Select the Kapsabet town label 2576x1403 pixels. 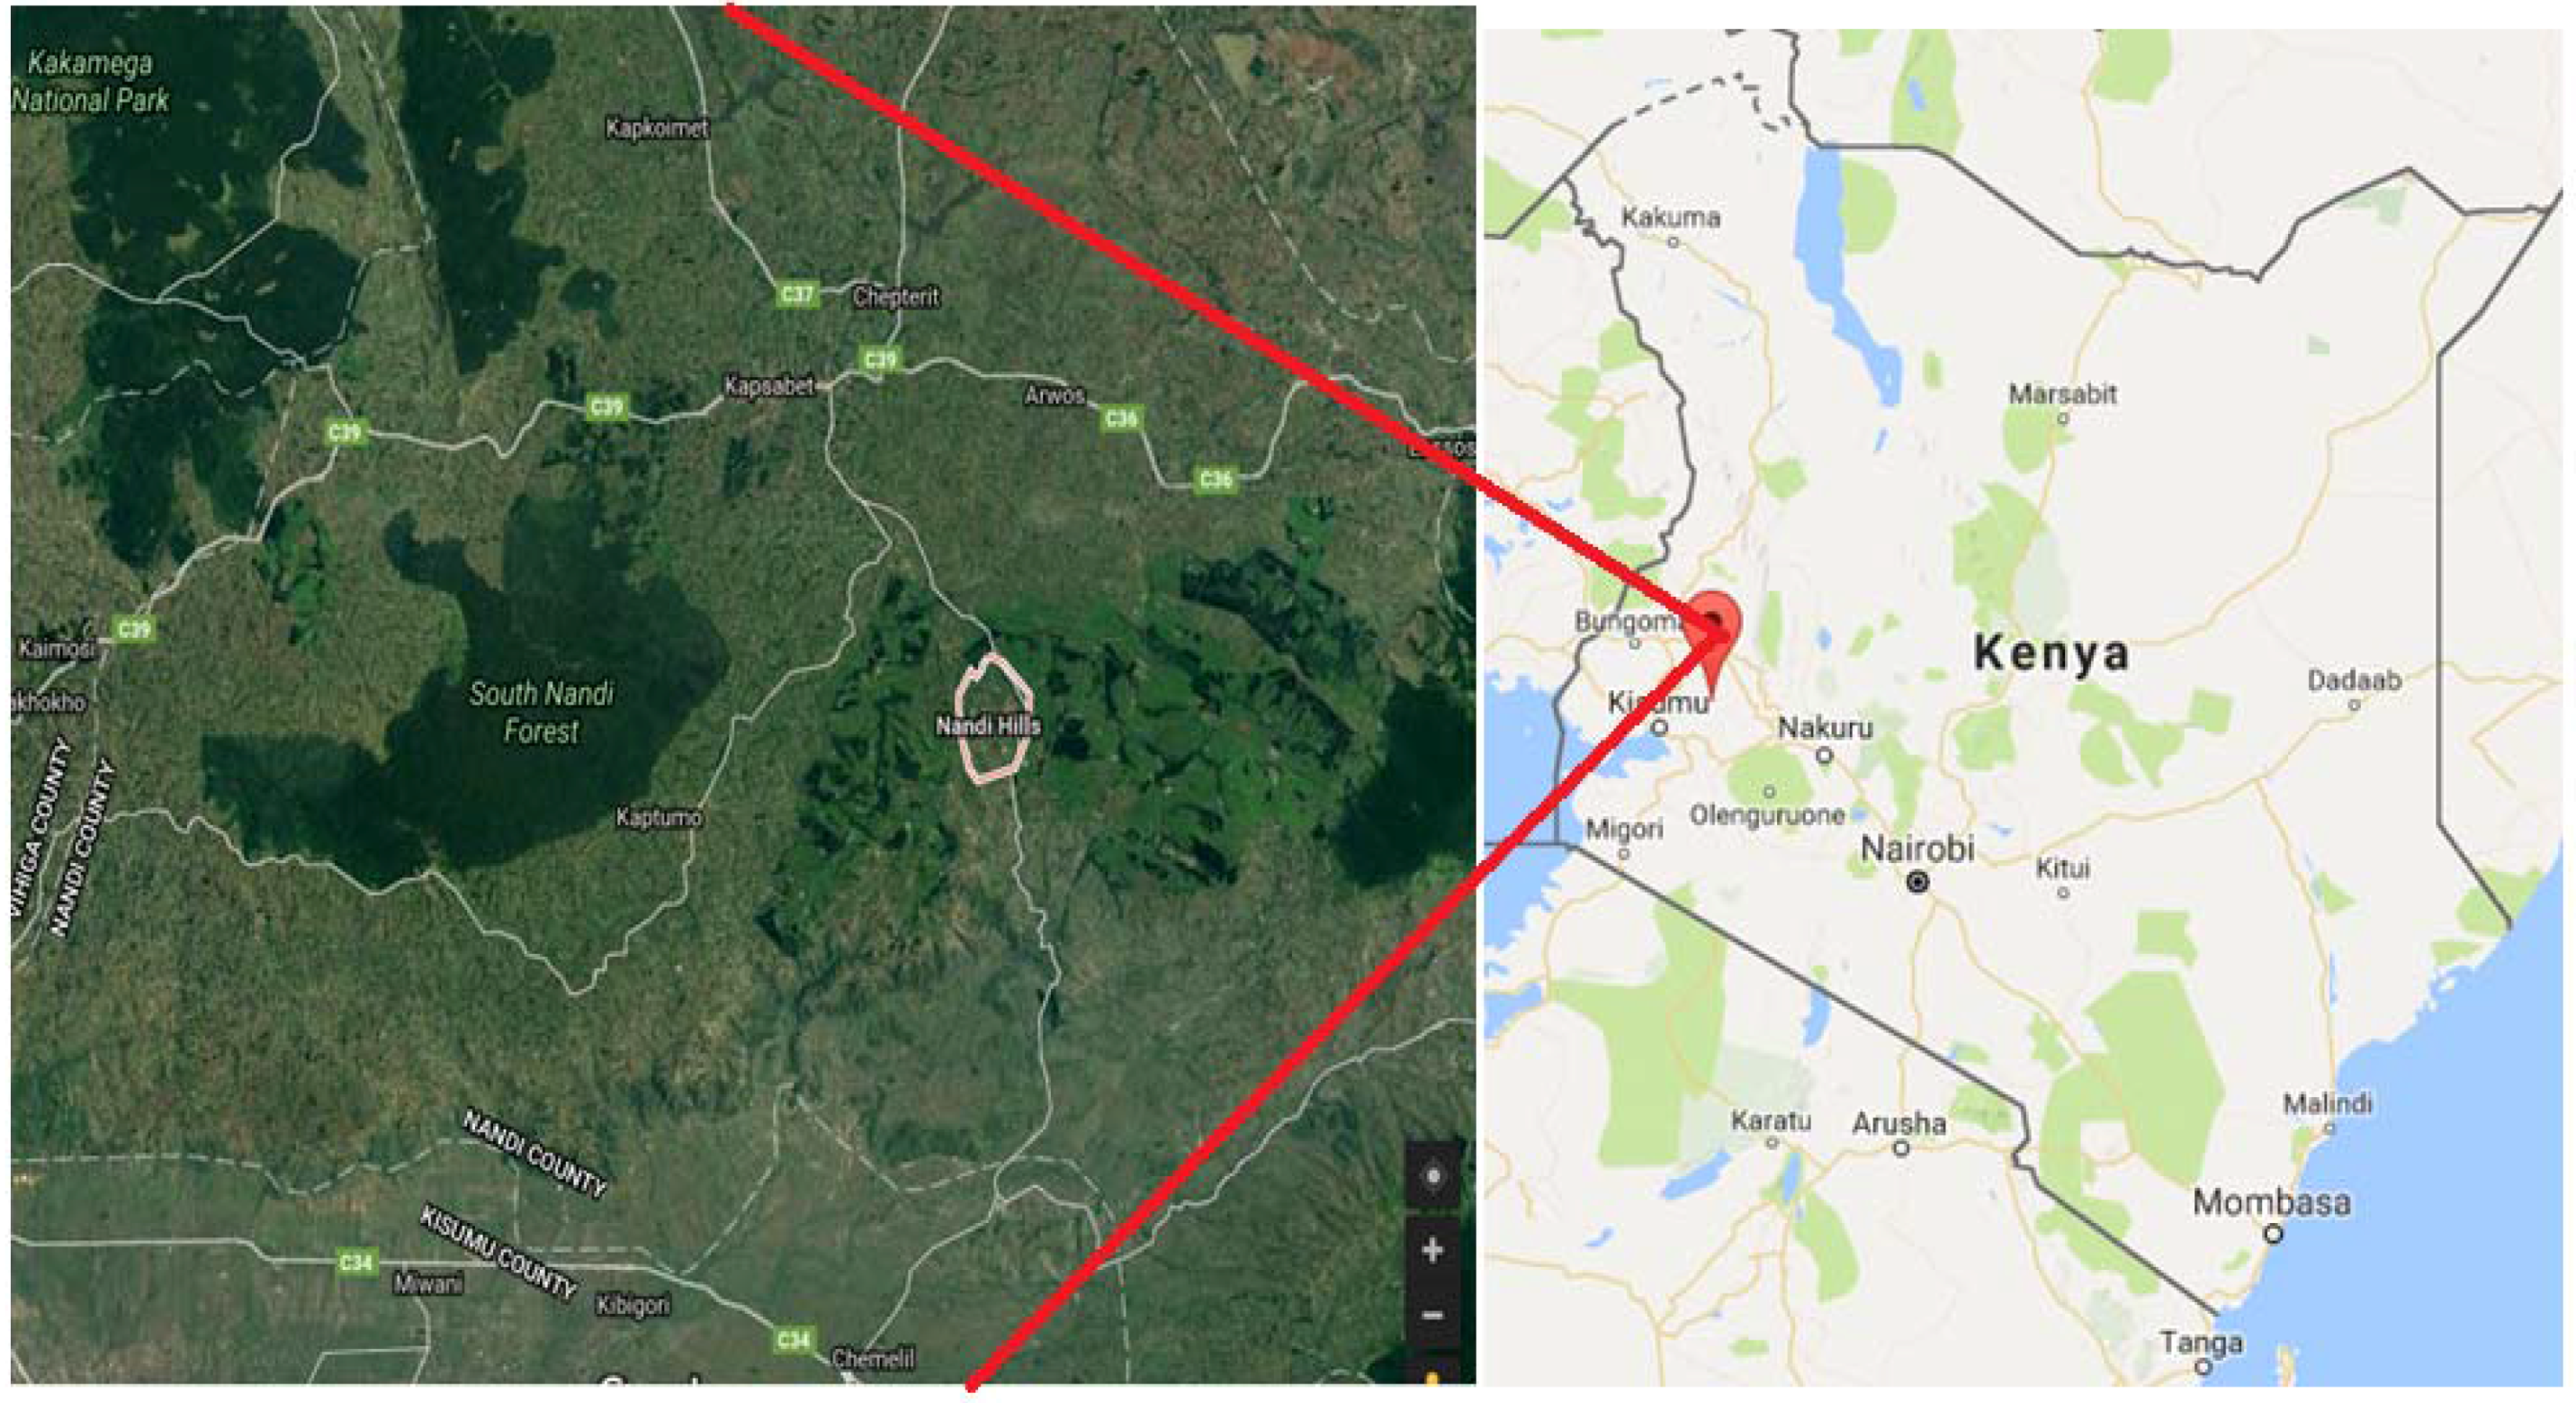click(769, 386)
